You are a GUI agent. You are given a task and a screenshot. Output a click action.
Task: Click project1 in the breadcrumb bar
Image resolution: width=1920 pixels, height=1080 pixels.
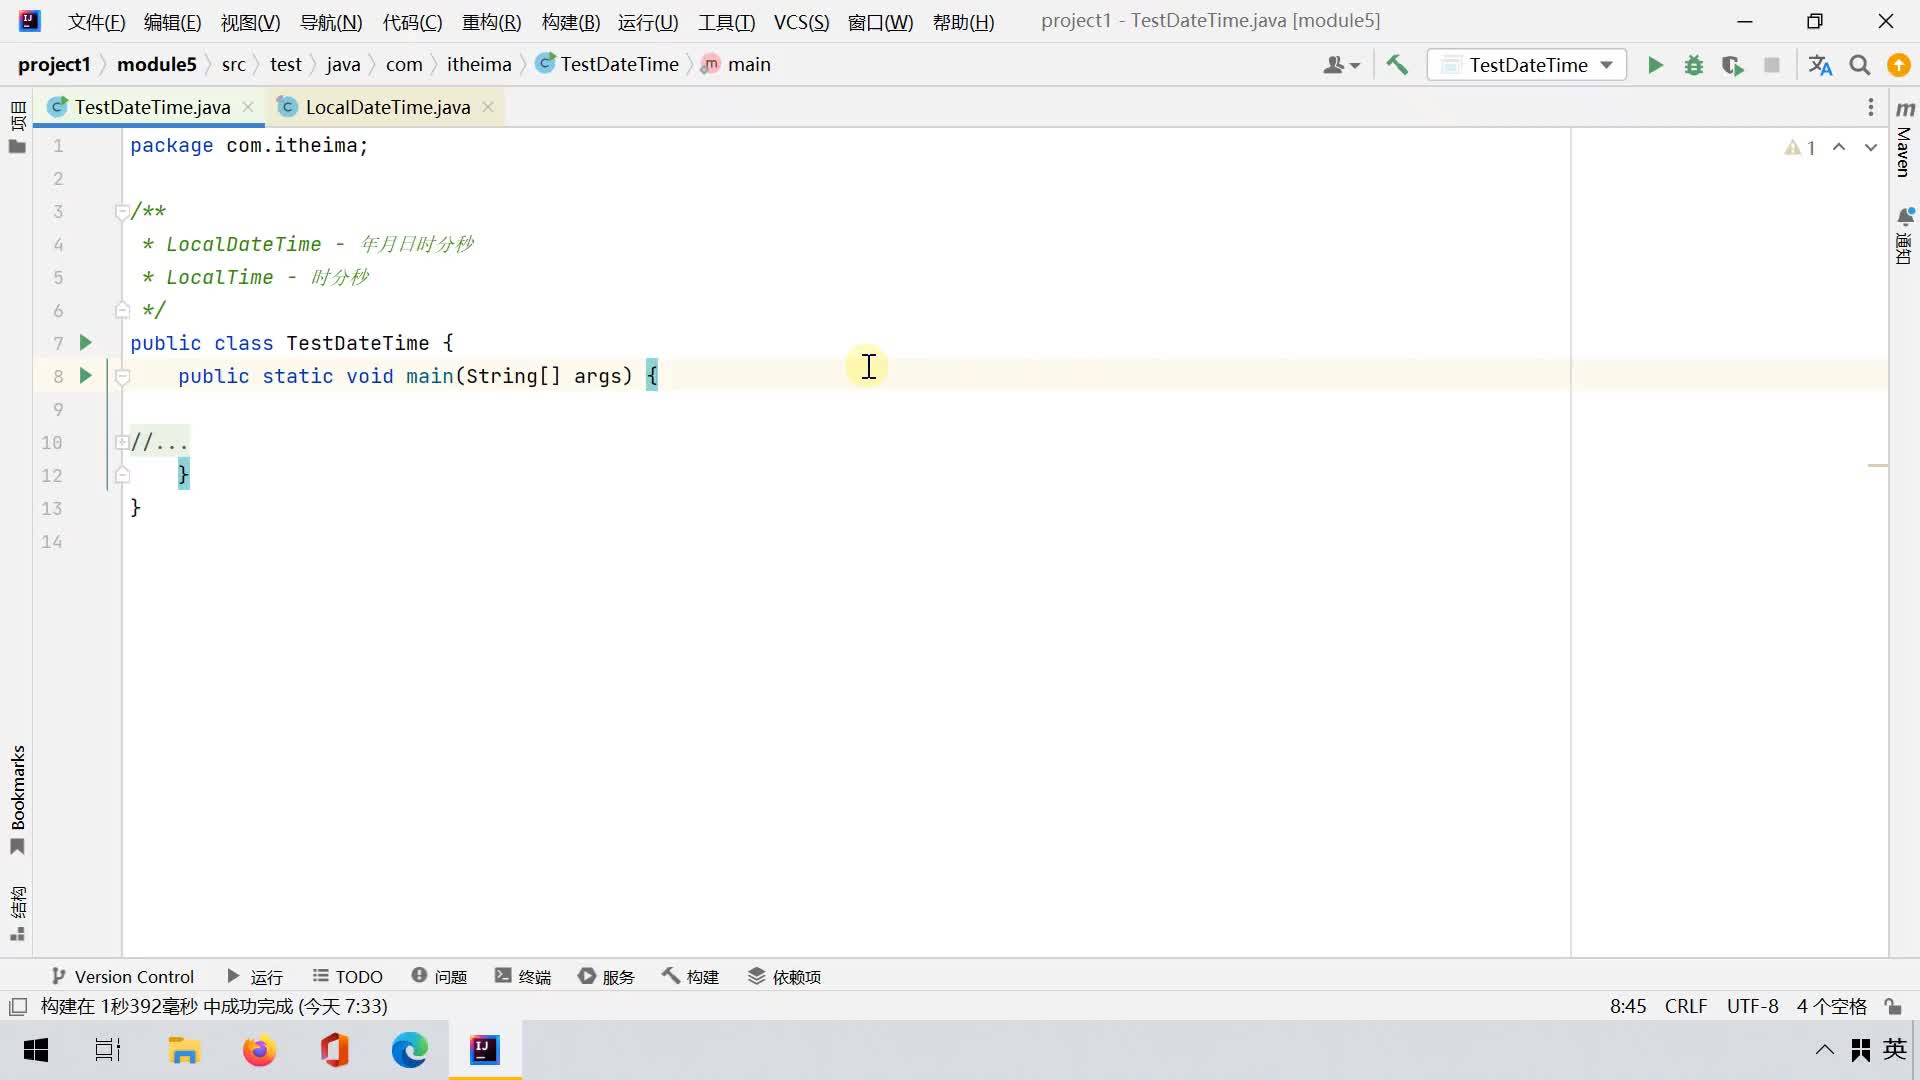click(54, 65)
